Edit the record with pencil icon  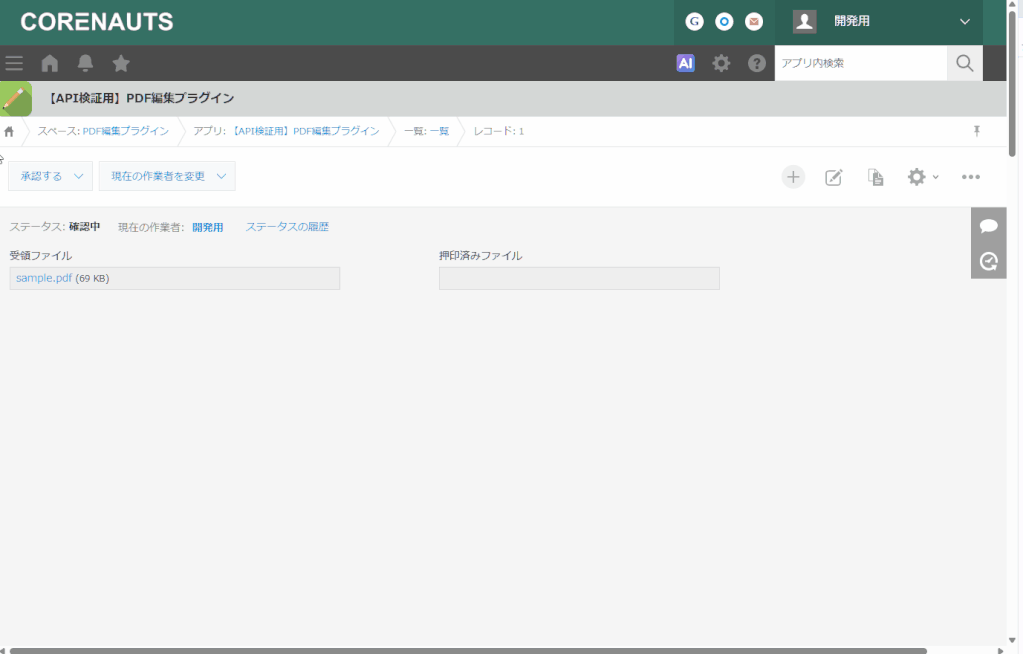click(x=834, y=177)
